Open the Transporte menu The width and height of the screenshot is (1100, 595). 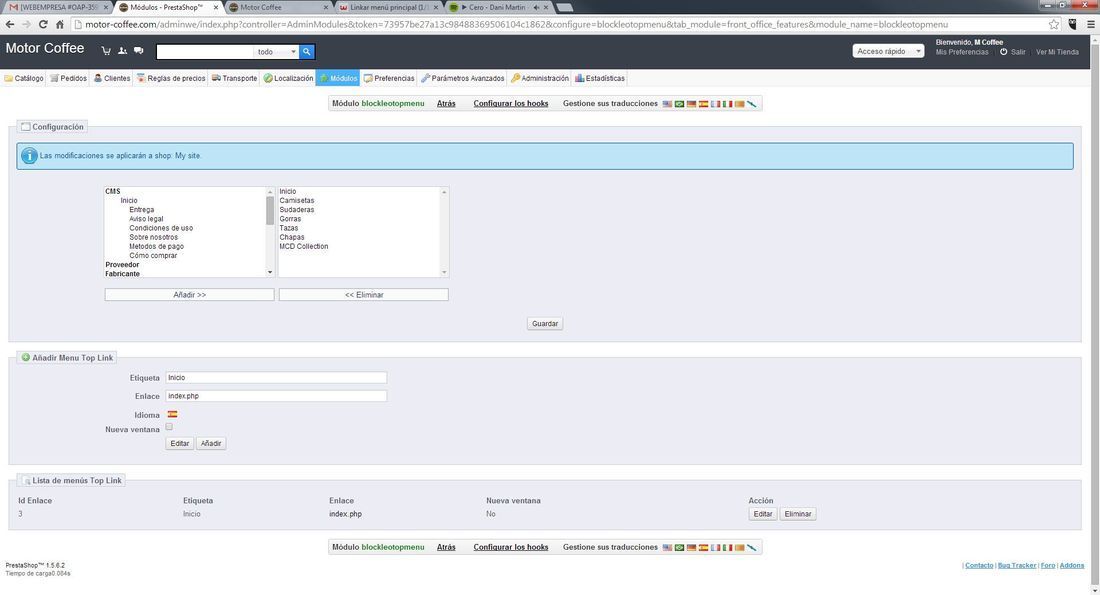coord(234,78)
